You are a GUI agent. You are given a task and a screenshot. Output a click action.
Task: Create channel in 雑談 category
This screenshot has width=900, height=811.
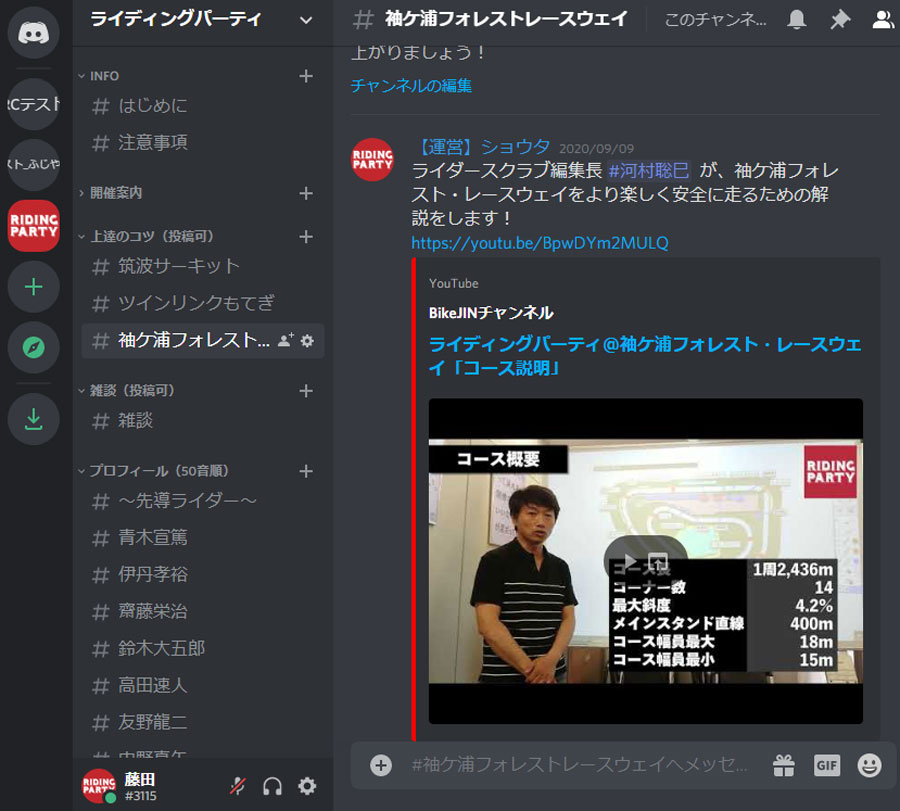click(306, 391)
